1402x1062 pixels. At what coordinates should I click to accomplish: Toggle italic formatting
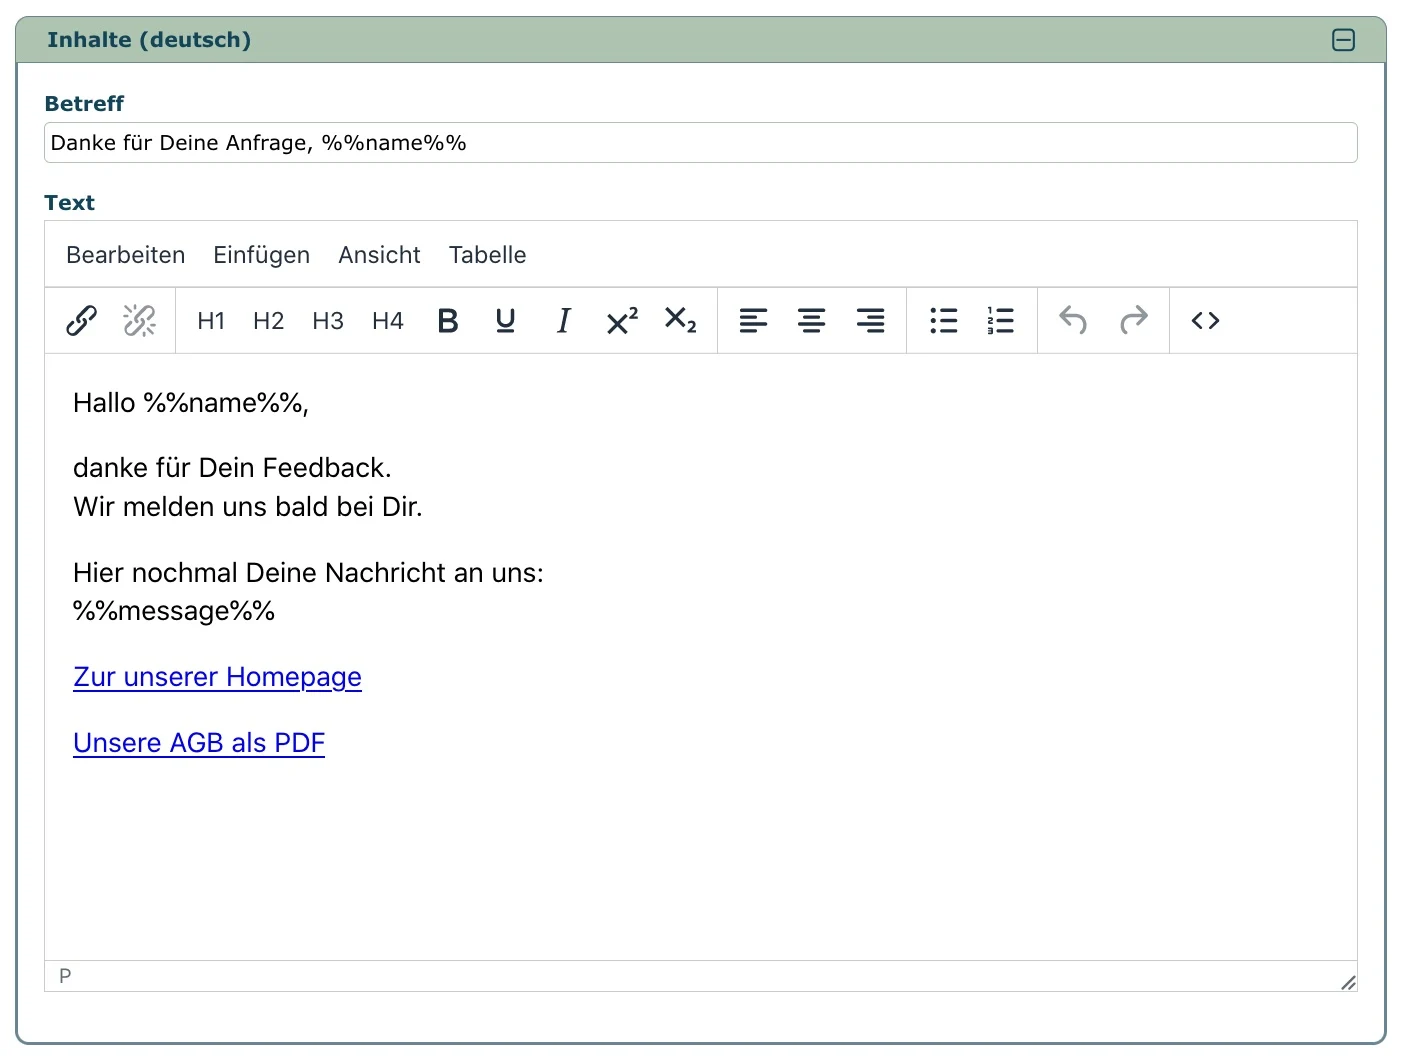[563, 321]
